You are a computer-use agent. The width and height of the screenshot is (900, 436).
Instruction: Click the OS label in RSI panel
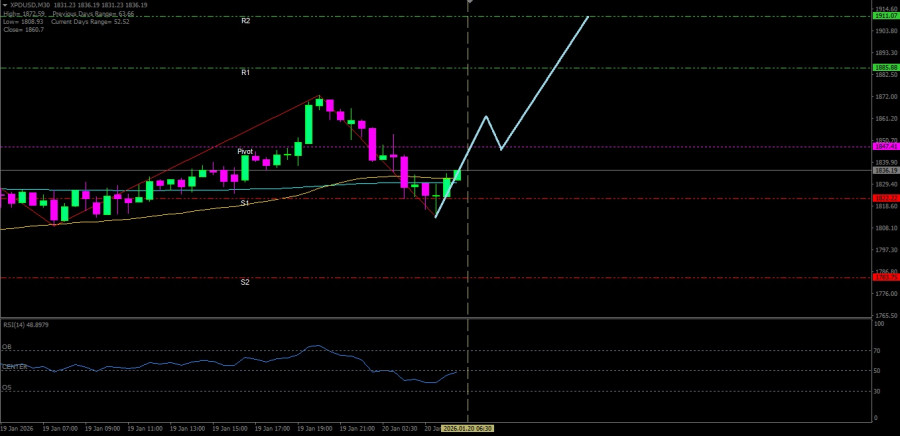[7, 388]
